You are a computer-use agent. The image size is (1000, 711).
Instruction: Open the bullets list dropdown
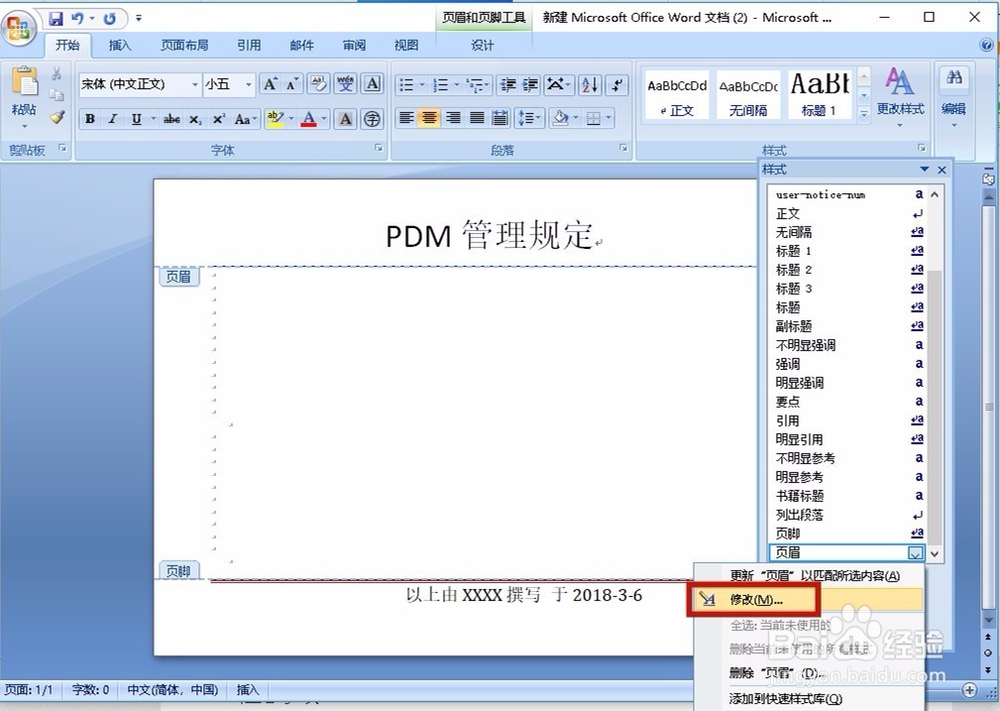coord(422,85)
